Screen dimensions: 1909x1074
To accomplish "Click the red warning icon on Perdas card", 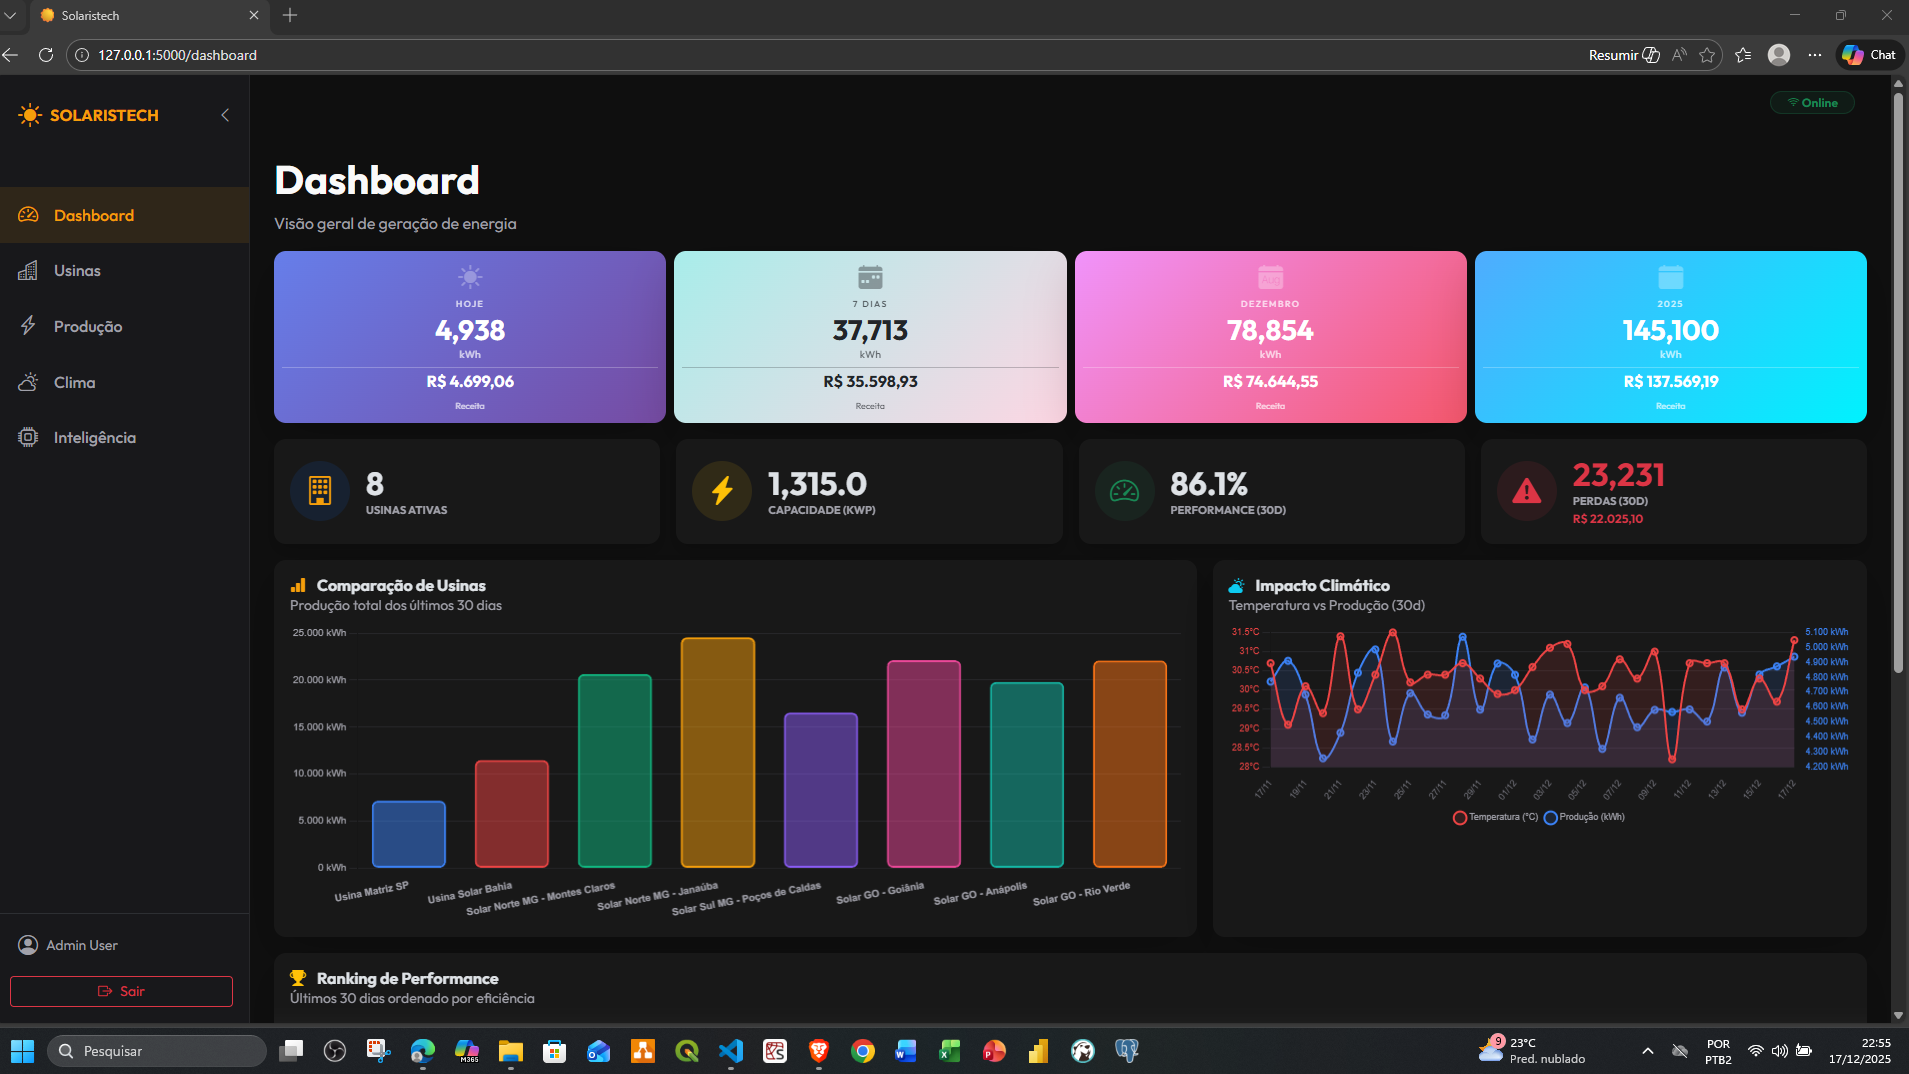I will point(1526,491).
